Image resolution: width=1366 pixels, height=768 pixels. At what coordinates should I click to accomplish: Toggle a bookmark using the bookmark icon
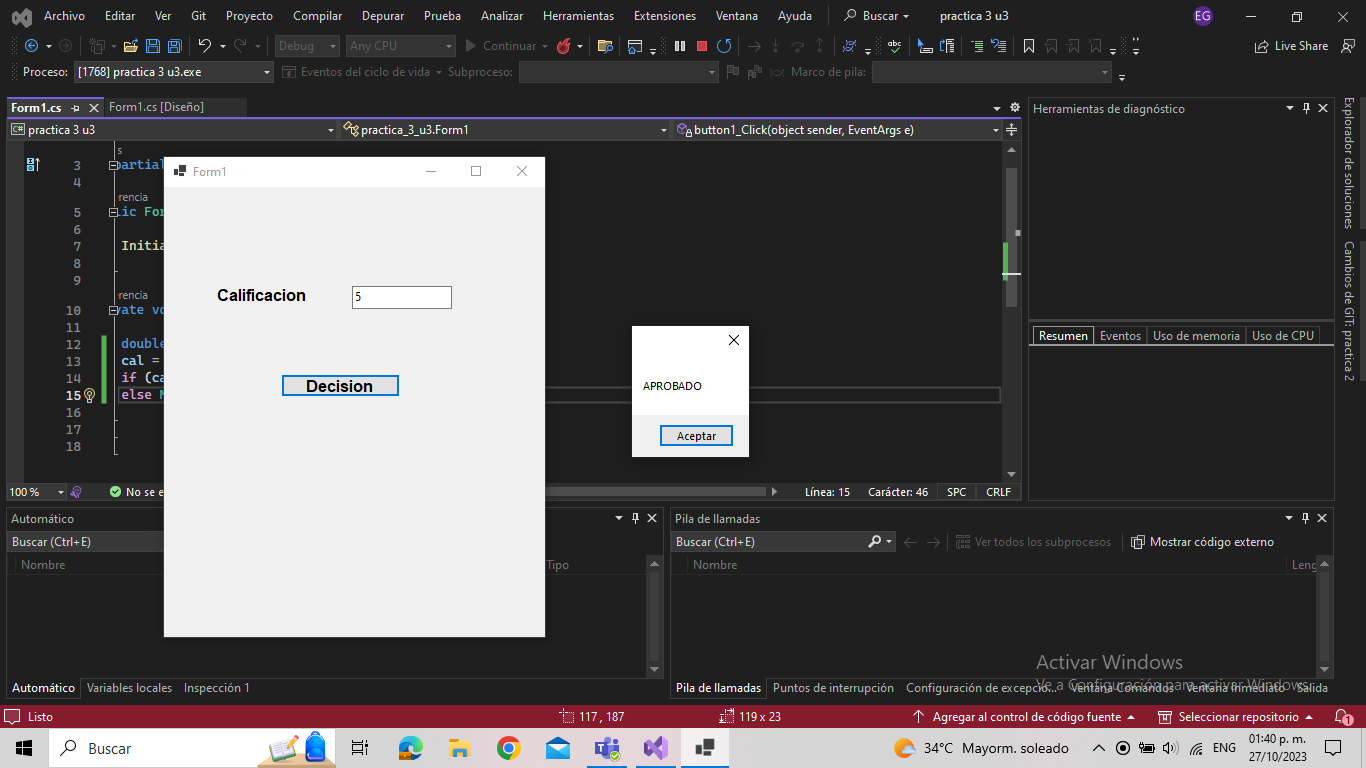click(1028, 45)
